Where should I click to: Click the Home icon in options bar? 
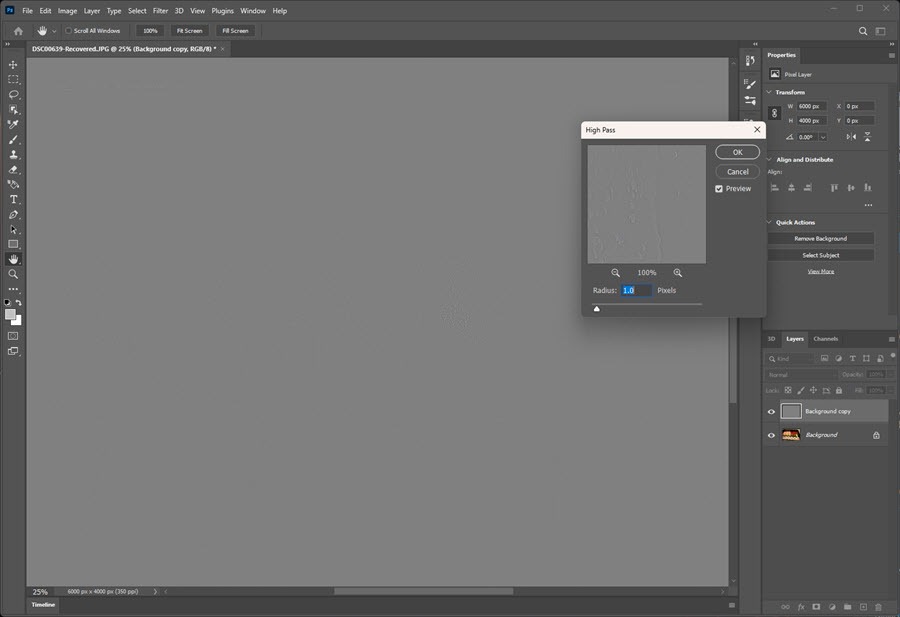pyautogui.click(x=18, y=31)
